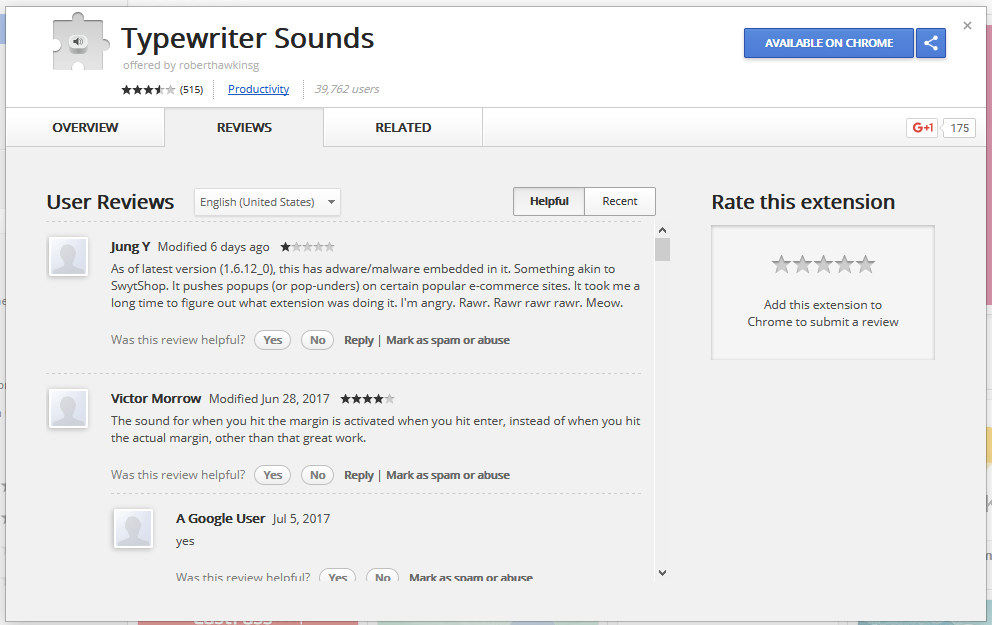Click Jung Y's profile avatar
The height and width of the screenshot is (625, 992).
pos(67,257)
